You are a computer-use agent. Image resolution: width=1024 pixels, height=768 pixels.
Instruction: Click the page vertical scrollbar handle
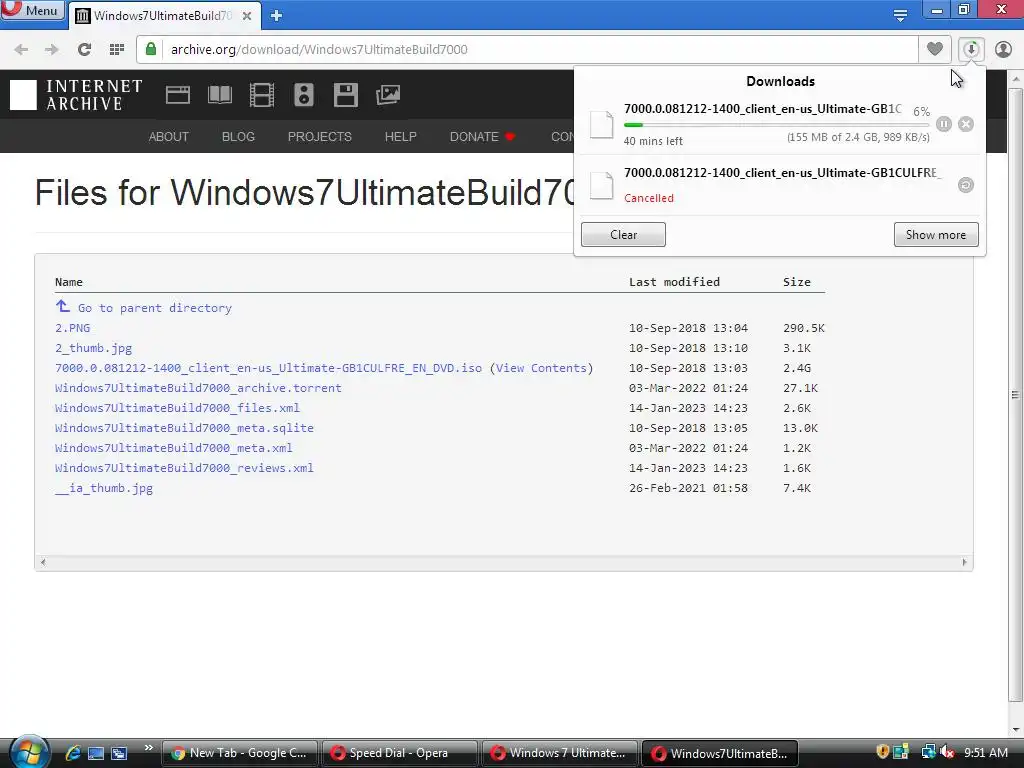click(x=1015, y=394)
